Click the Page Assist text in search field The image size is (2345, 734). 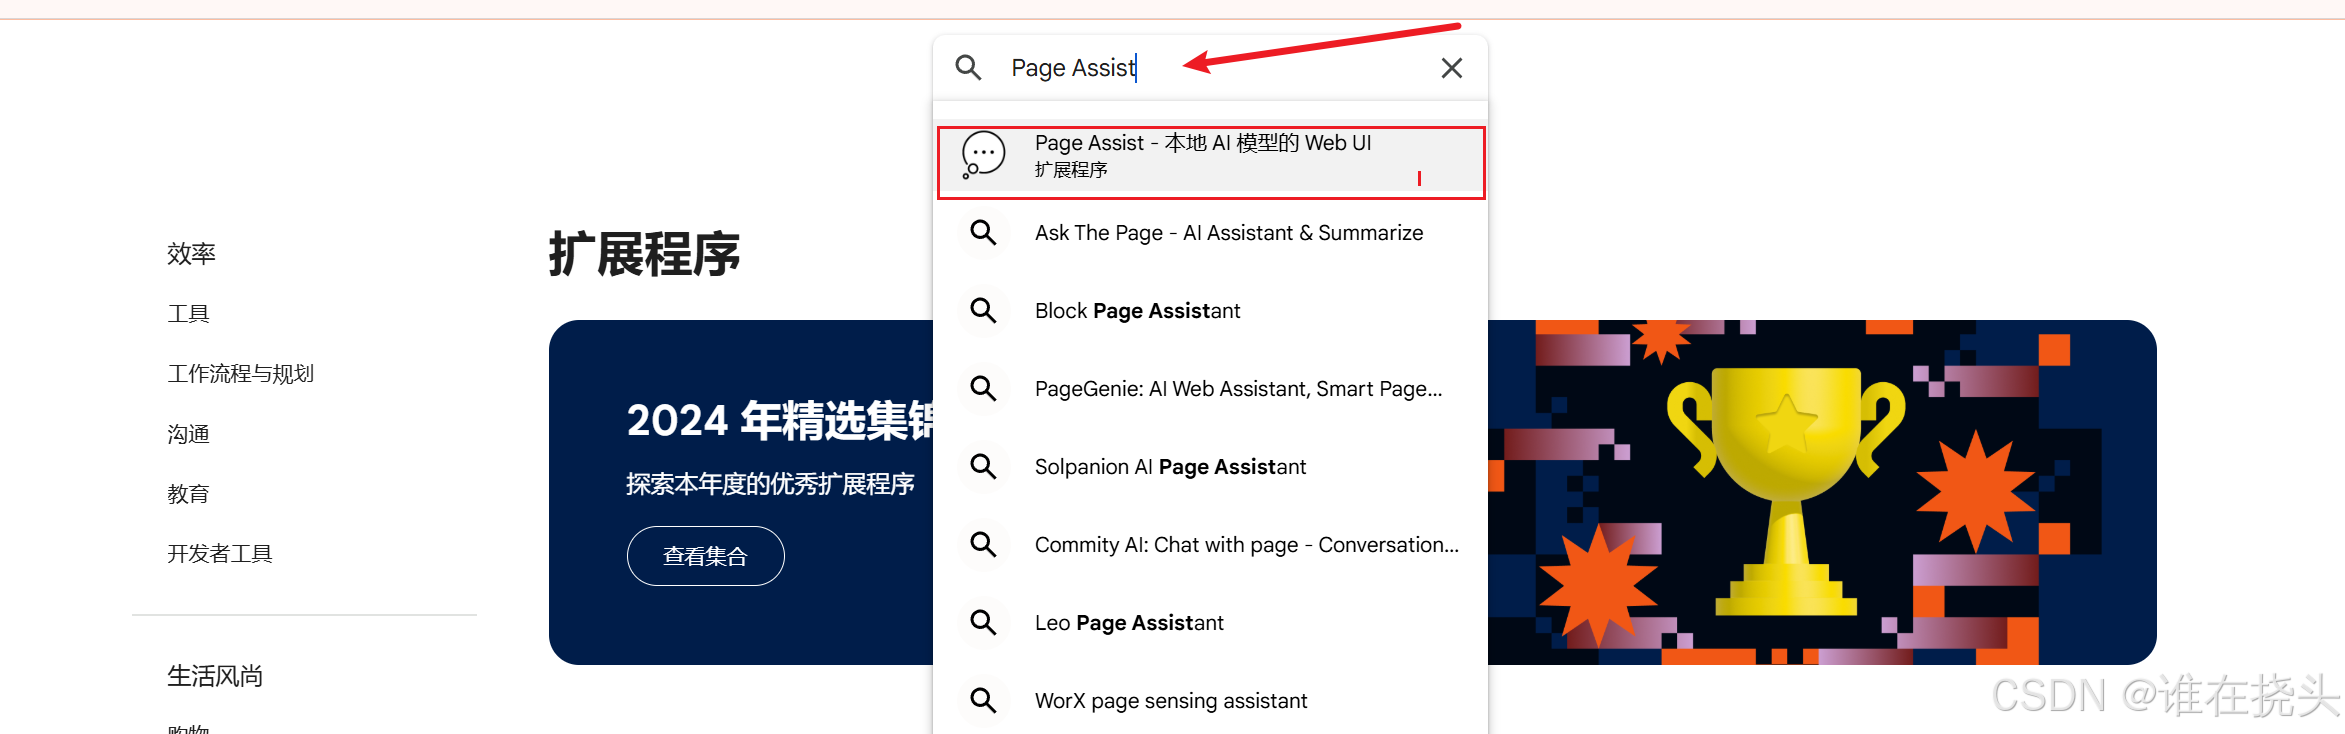click(1073, 67)
